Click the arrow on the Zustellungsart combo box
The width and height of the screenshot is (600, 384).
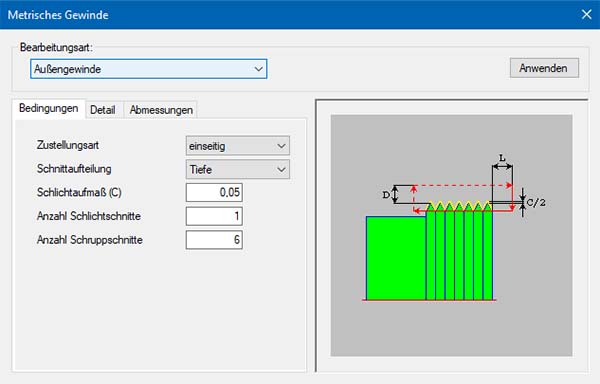281,146
